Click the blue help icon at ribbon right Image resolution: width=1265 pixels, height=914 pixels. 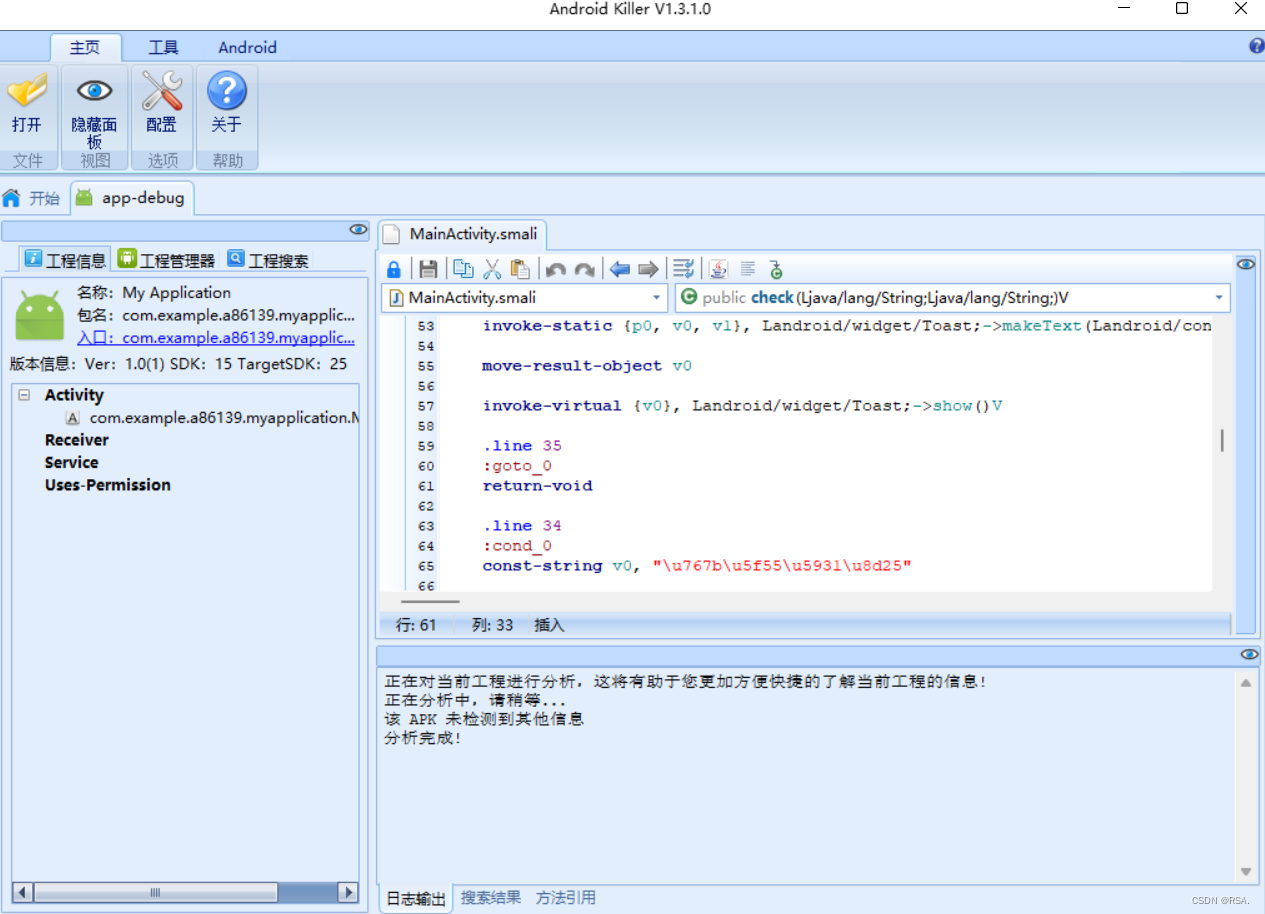point(1256,46)
